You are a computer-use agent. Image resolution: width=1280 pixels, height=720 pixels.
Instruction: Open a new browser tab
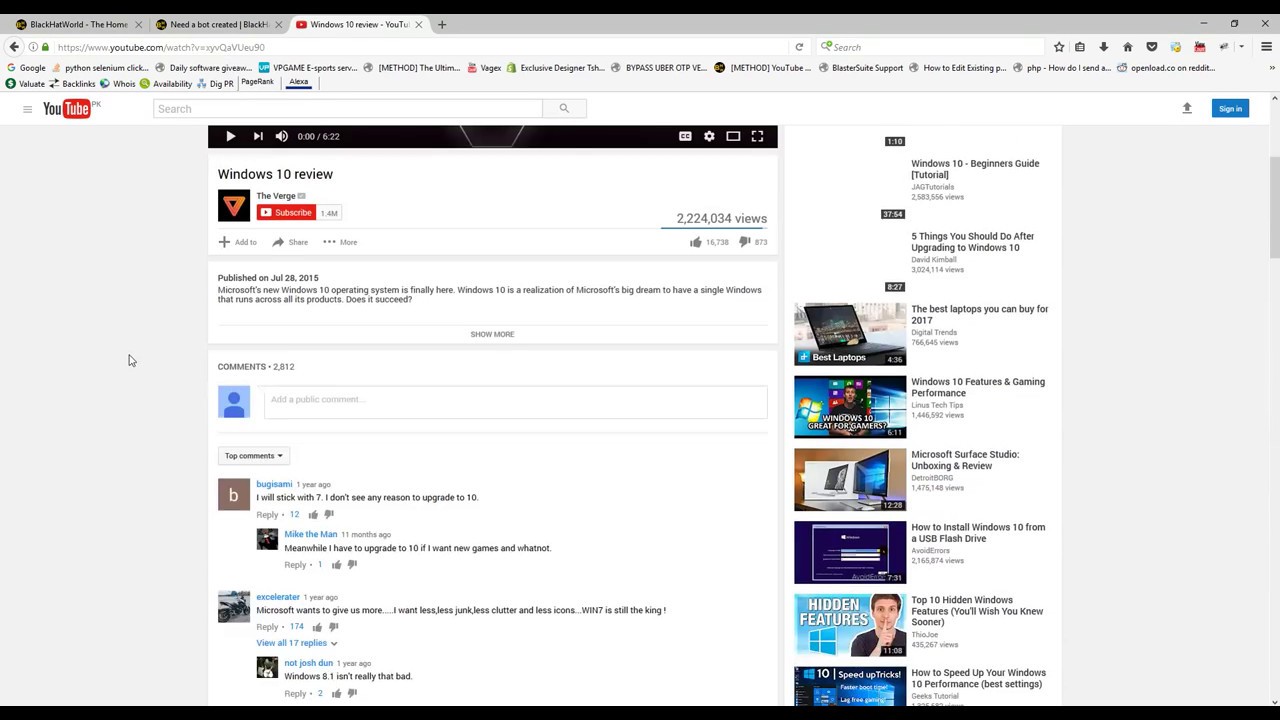point(442,24)
